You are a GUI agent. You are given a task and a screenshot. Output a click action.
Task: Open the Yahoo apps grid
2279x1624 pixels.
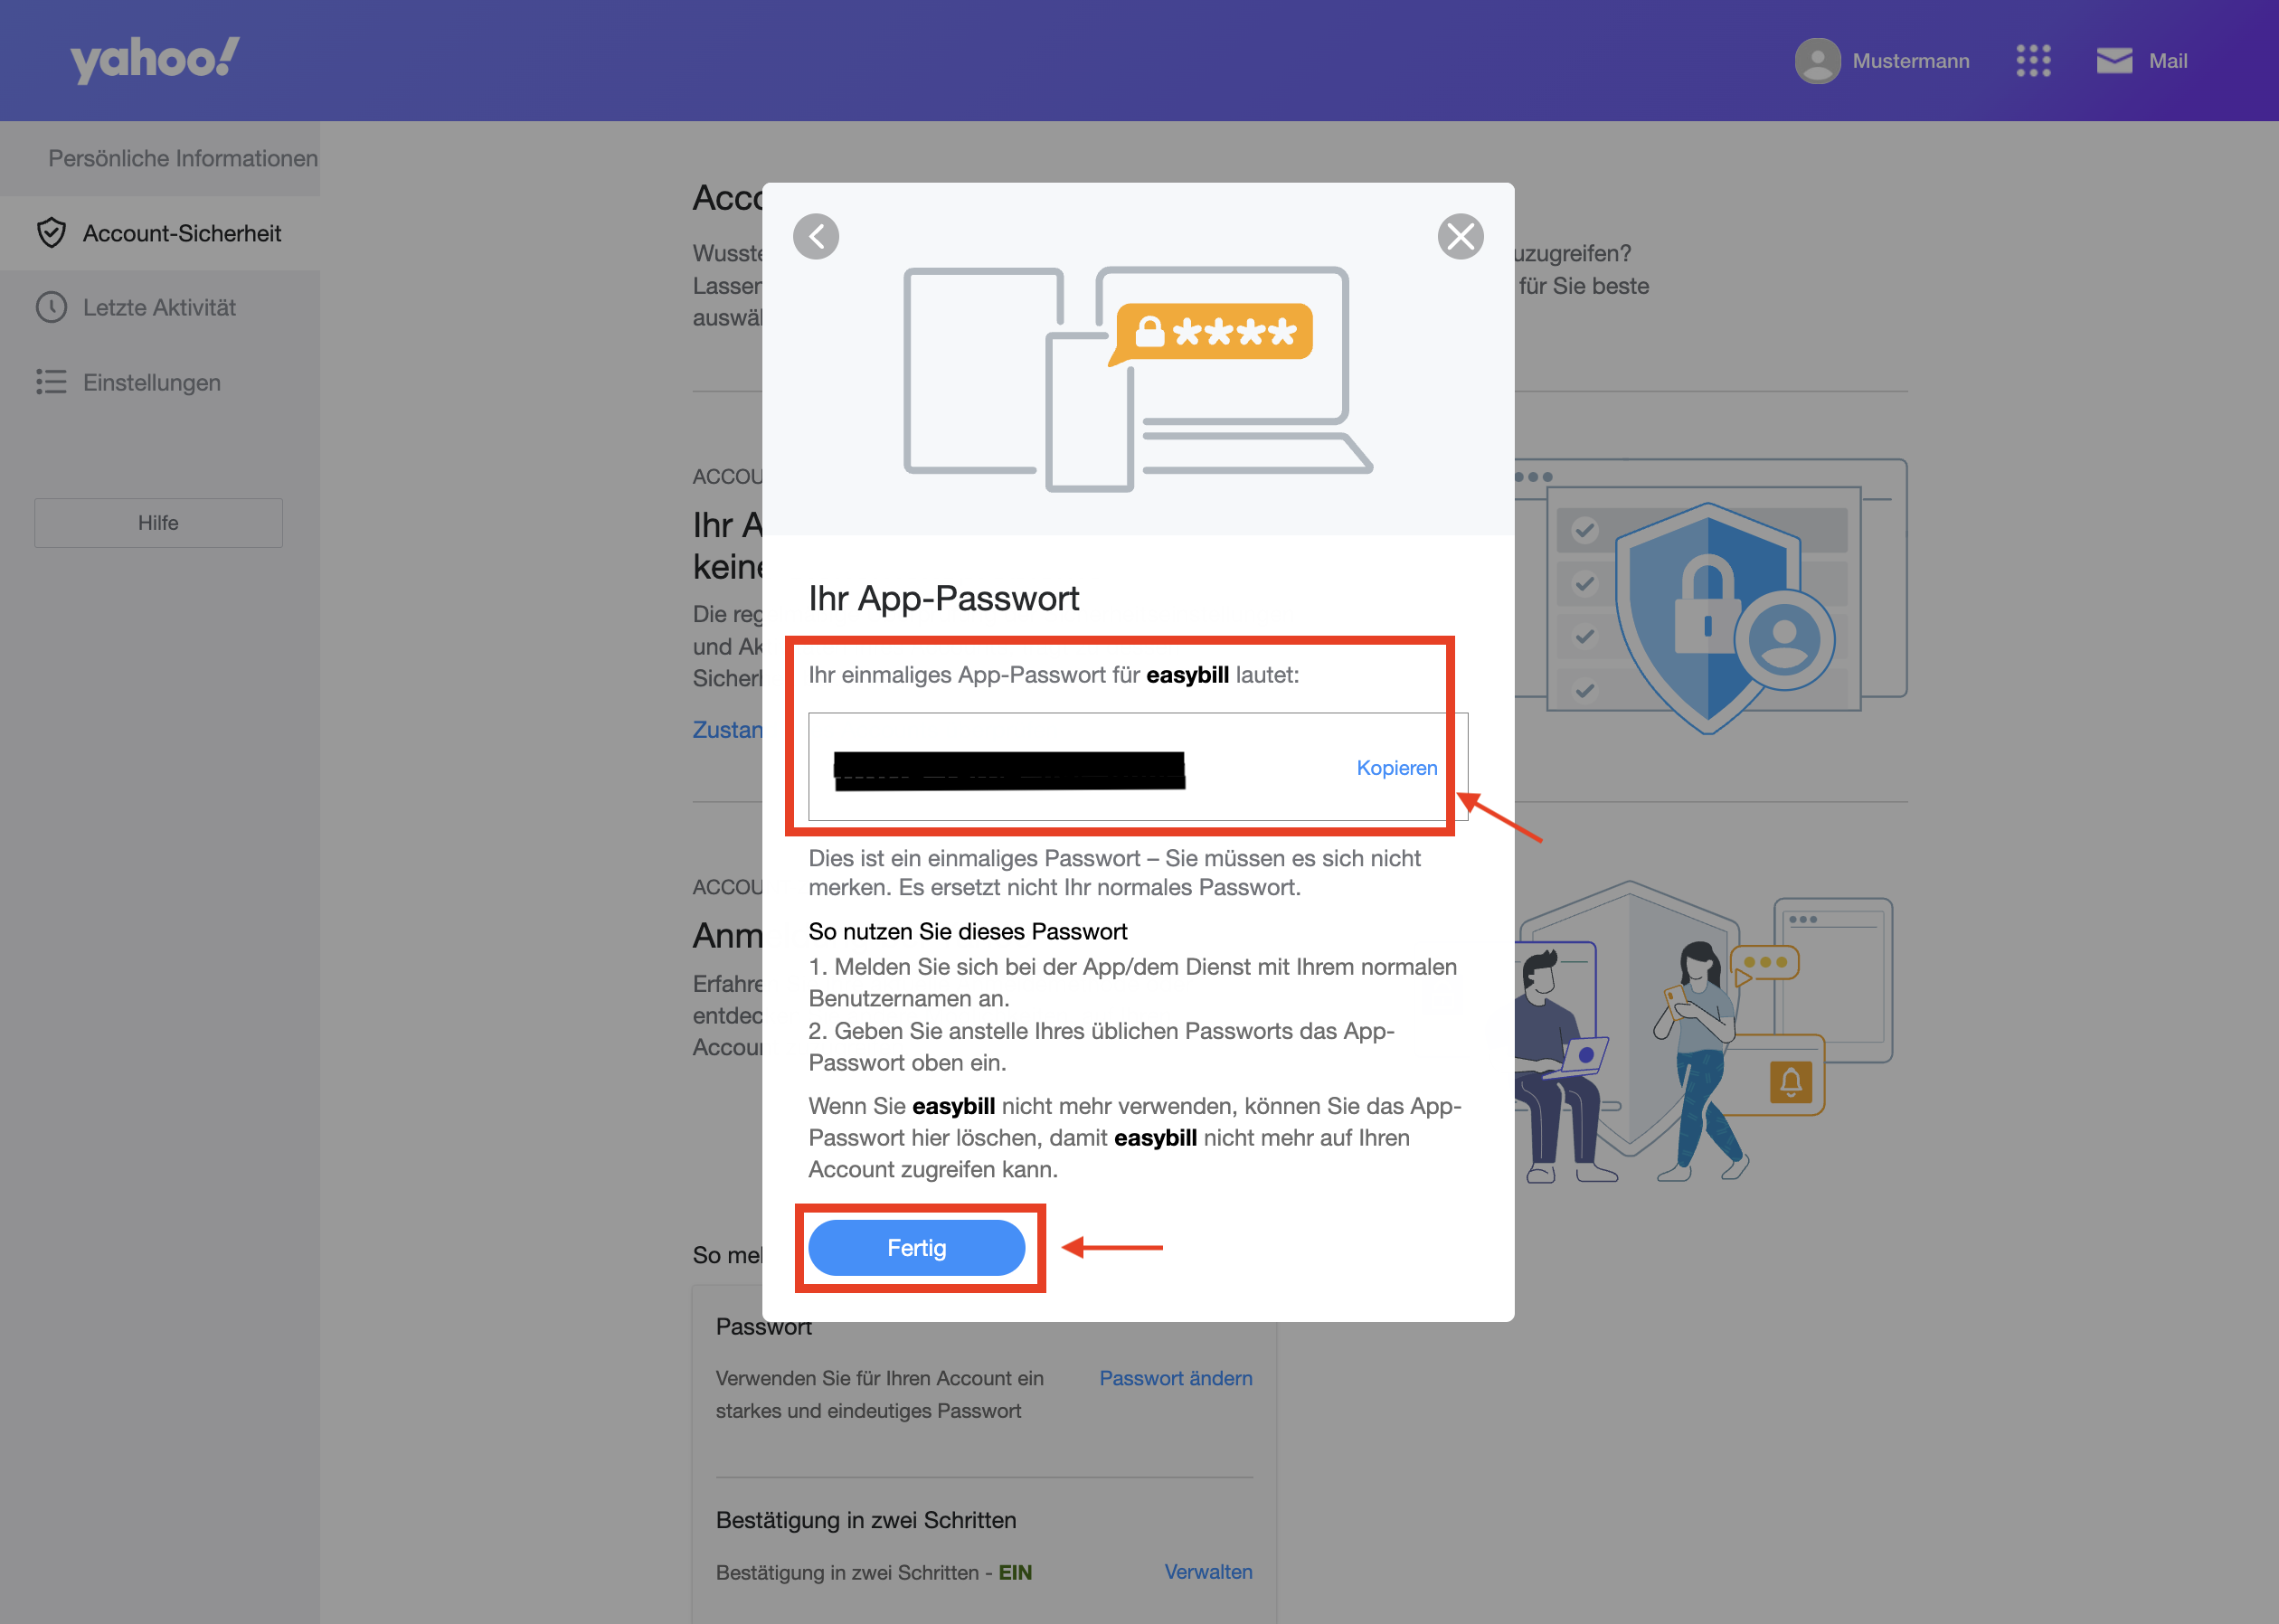pyautogui.click(x=2033, y=61)
